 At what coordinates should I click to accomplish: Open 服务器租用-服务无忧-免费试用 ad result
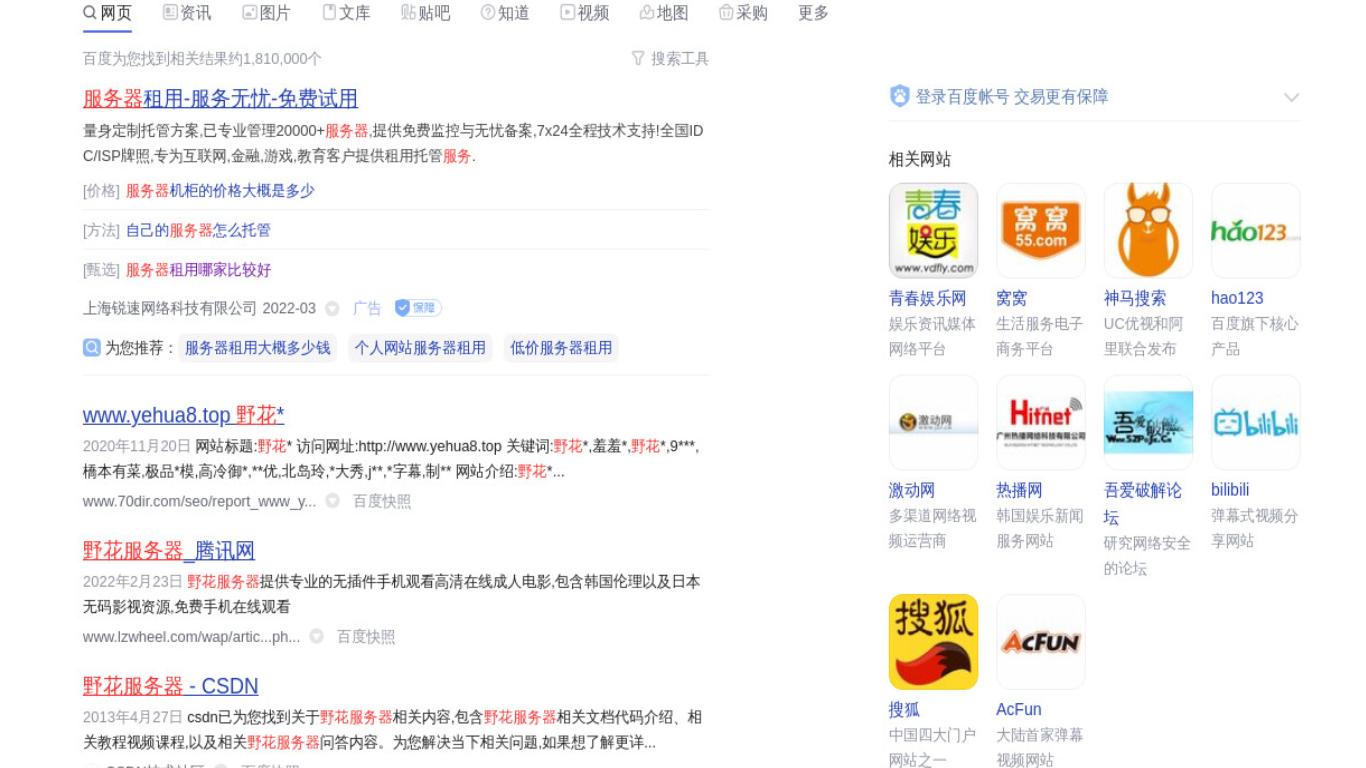[x=220, y=98]
